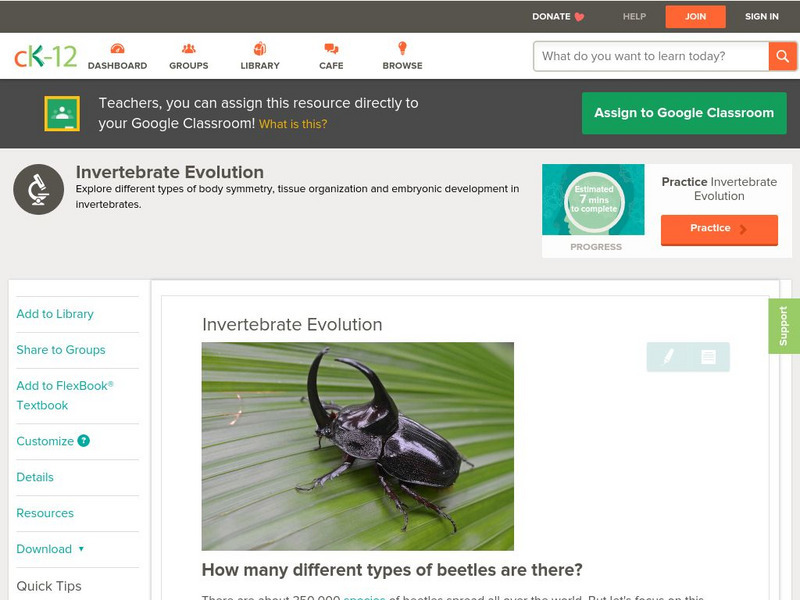Open the Help menu item

pos(634,17)
